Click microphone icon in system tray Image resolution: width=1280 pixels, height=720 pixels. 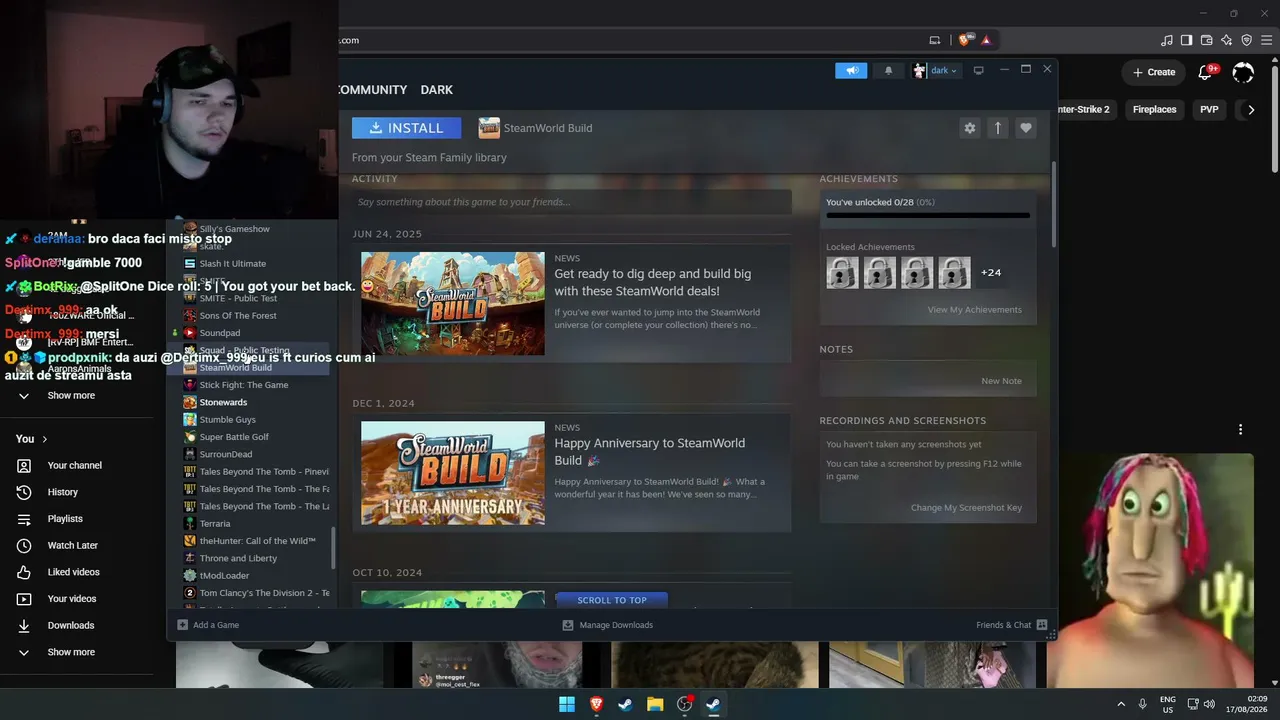pyautogui.click(x=1142, y=704)
